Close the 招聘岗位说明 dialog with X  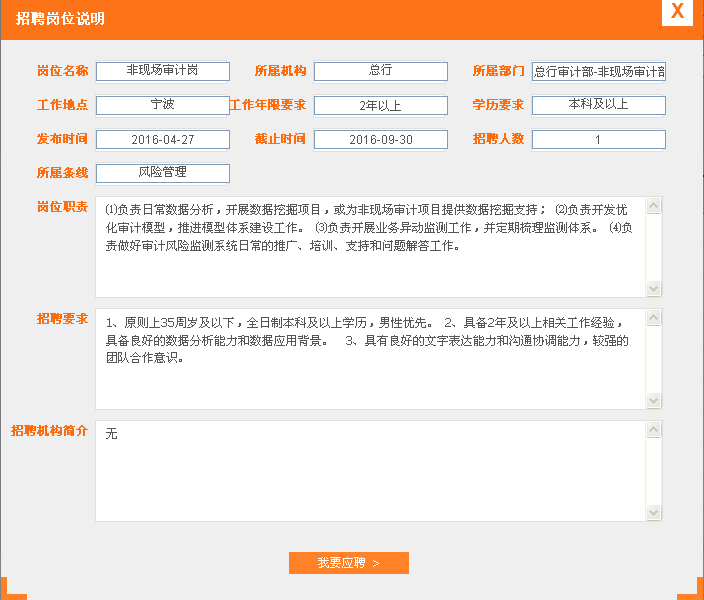coord(677,12)
